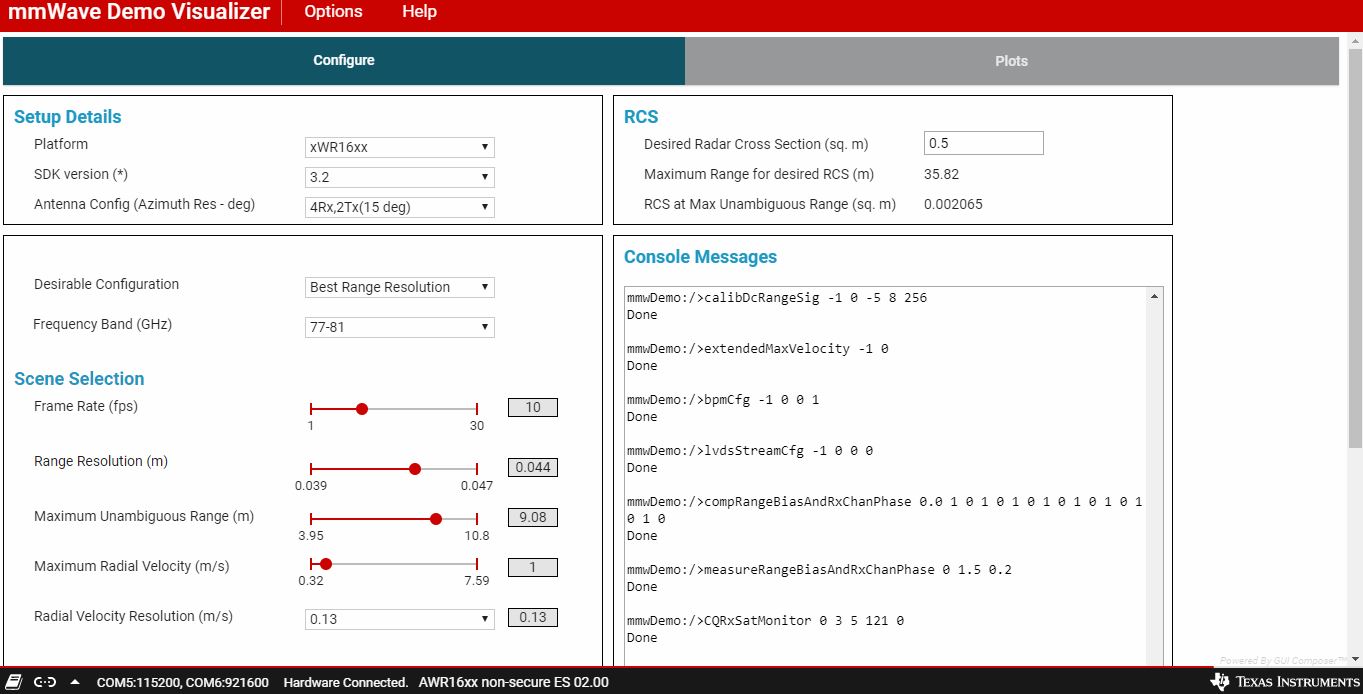The width and height of the screenshot is (1363, 694).
Task: Click the console scrollbar up arrow
Action: pos(1154,294)
